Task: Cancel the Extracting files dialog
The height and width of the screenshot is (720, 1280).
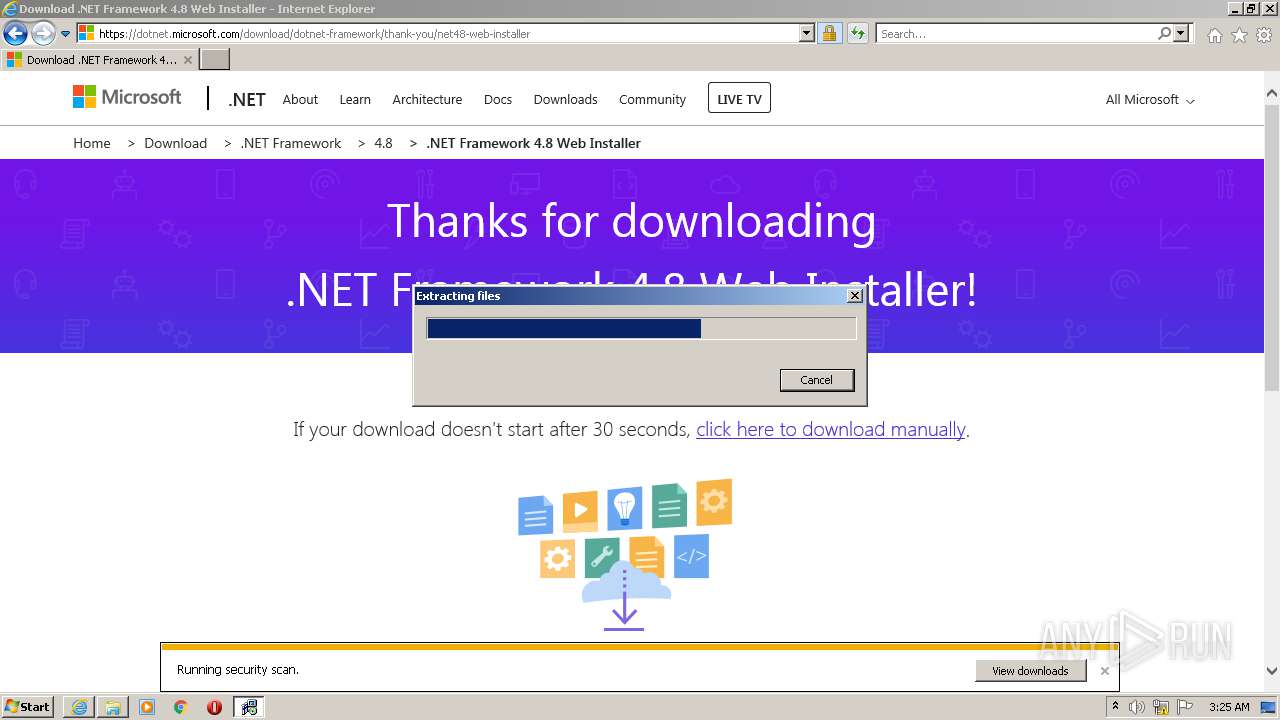Action: point(817,380)
